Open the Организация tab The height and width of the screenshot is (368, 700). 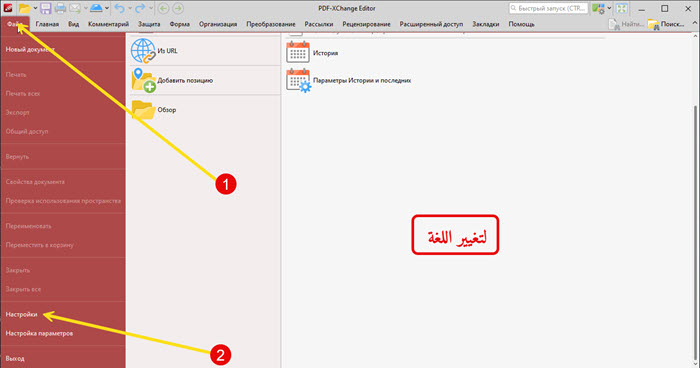click(218, 24)
